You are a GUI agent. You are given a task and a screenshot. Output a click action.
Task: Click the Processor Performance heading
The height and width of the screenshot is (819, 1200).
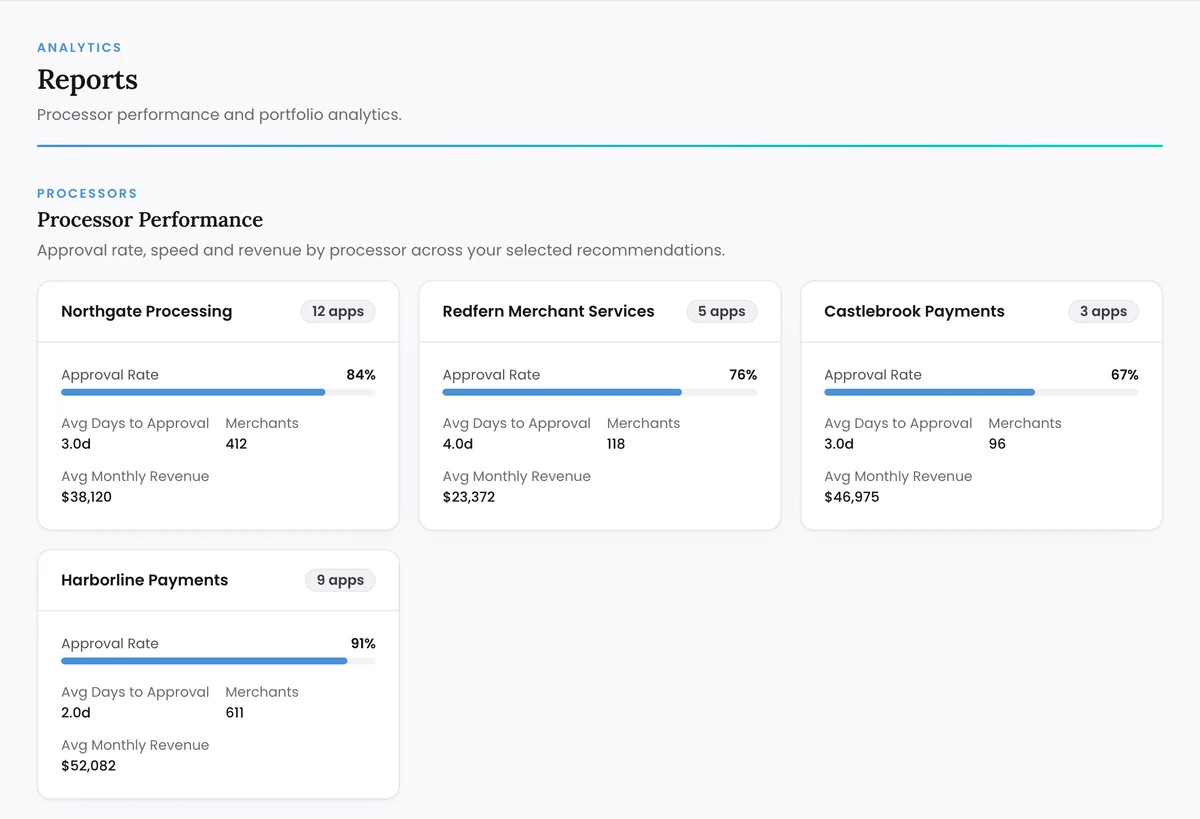(150, 220)
